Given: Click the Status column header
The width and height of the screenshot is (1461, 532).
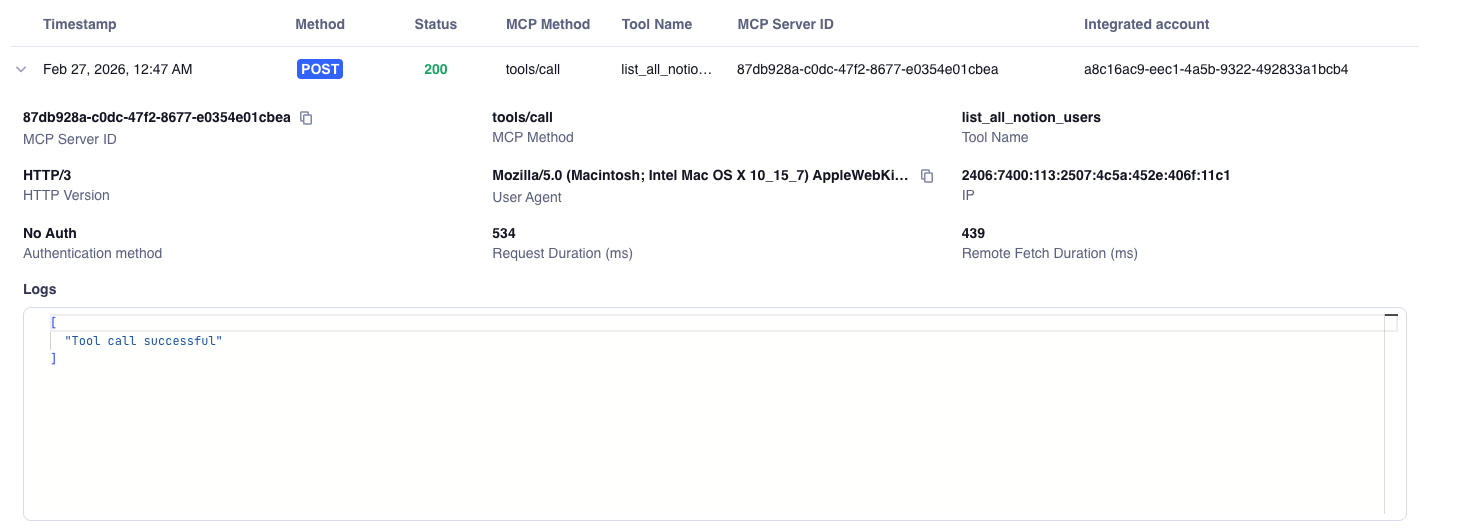Looking at the screenshot, I should click(x=435, y=24).
